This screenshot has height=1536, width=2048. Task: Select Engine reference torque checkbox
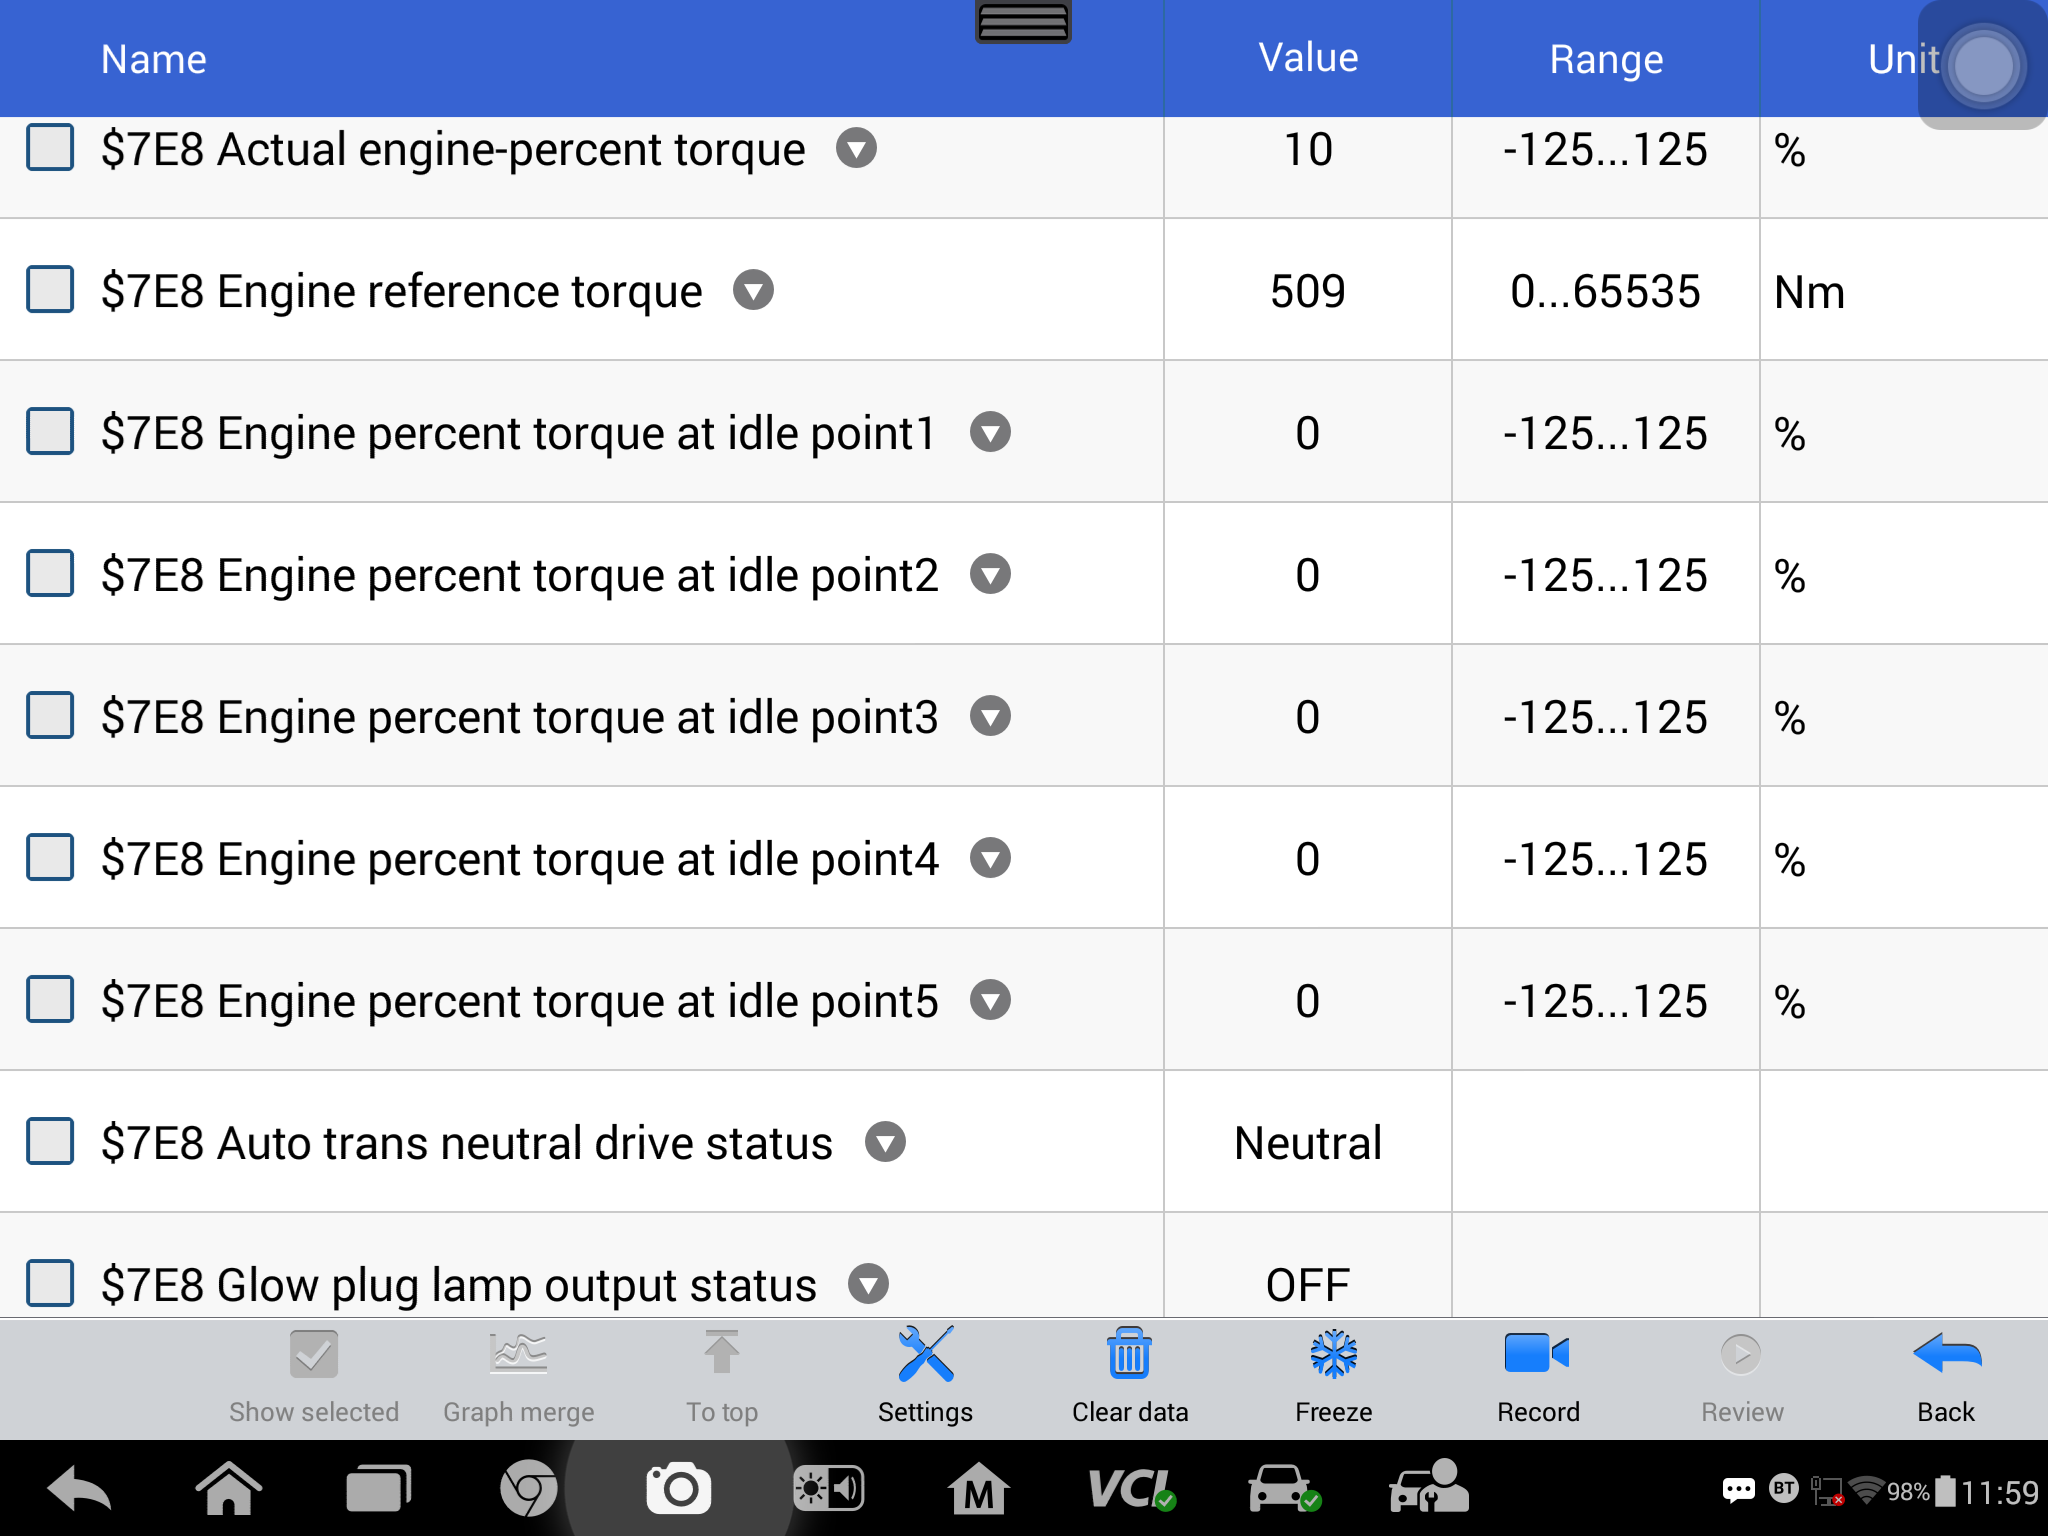(50, 290)
